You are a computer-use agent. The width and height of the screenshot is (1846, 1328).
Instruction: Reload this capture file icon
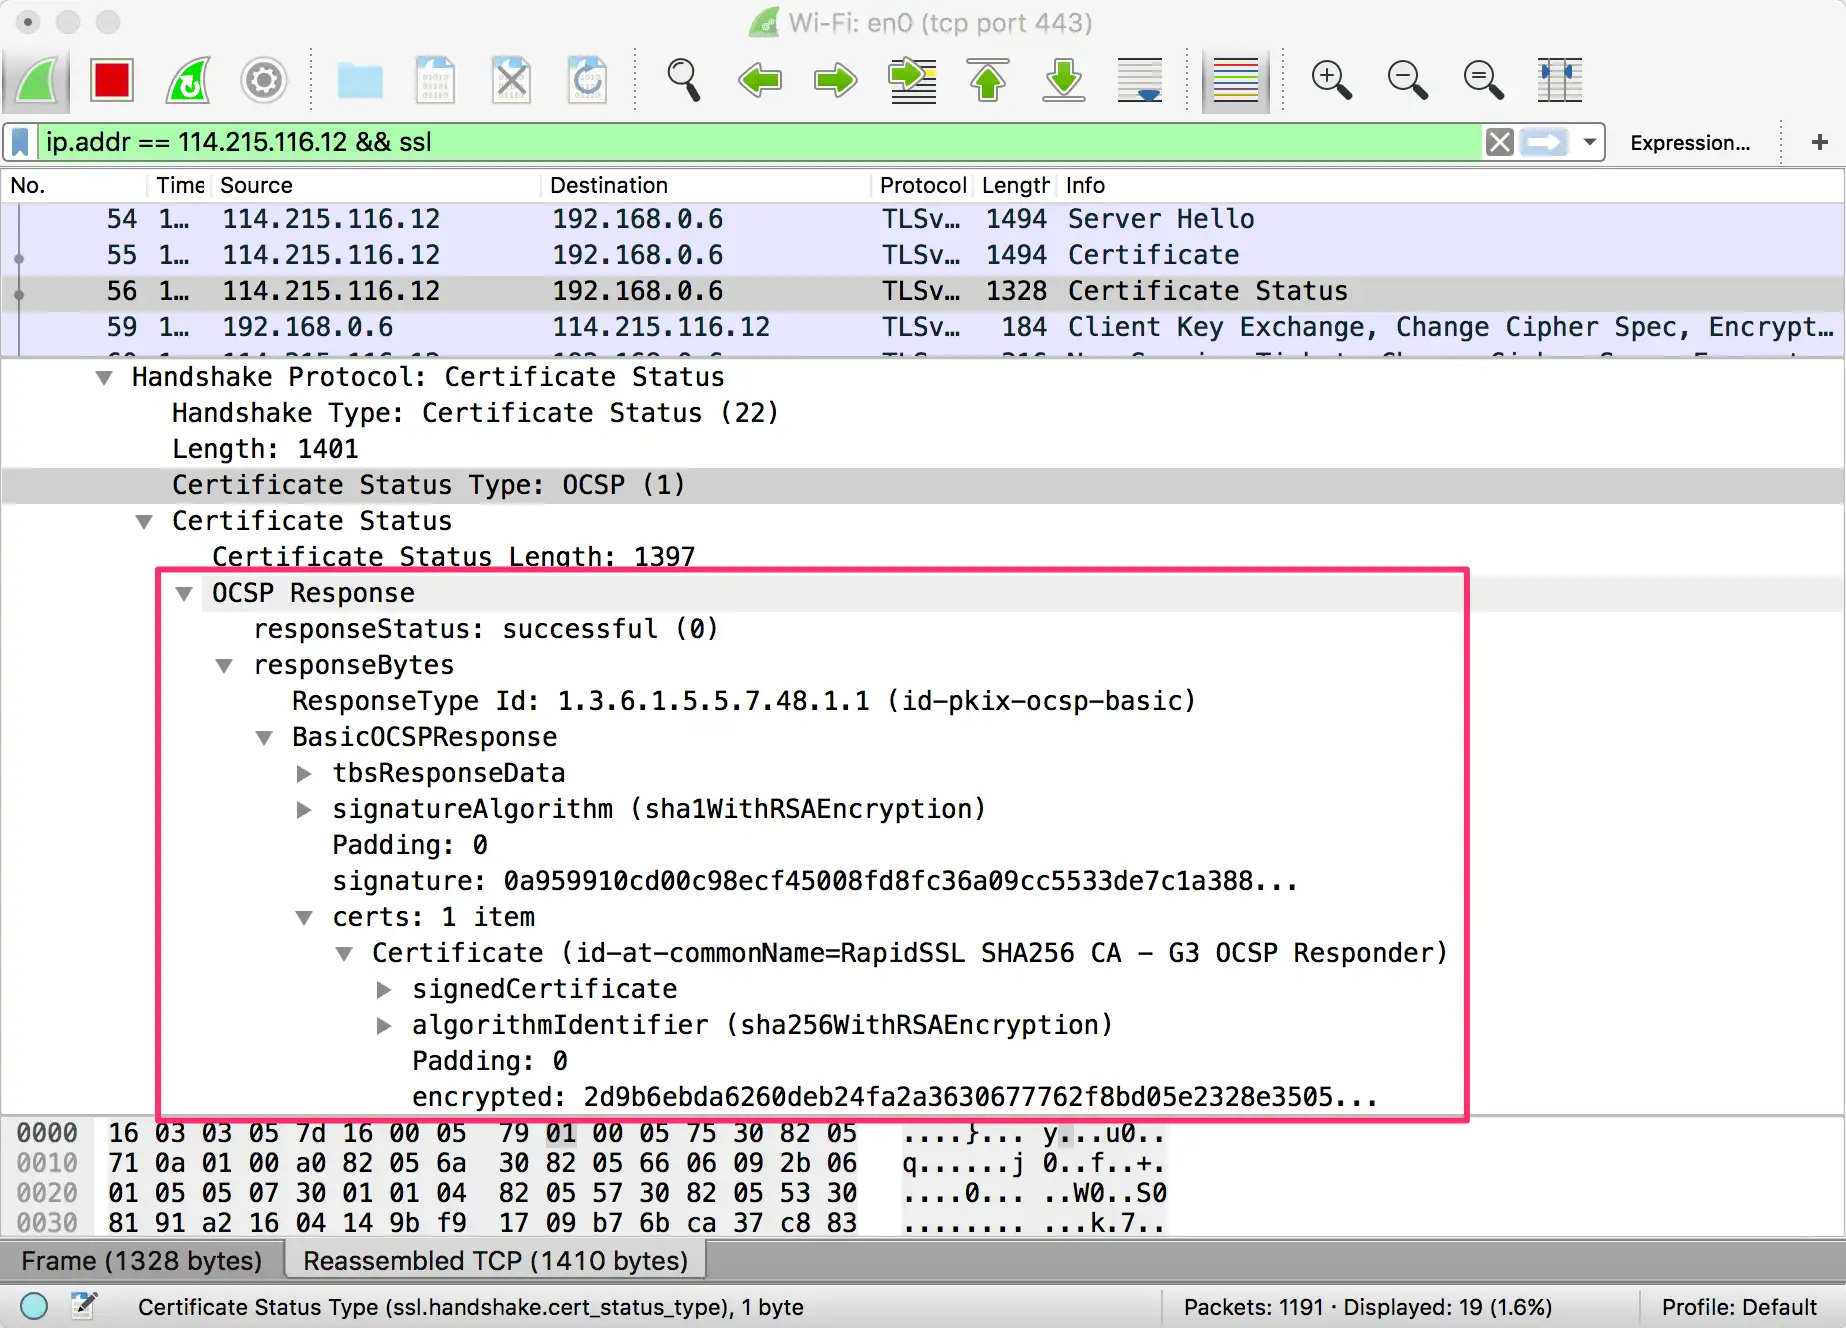(x=588, y=80)
